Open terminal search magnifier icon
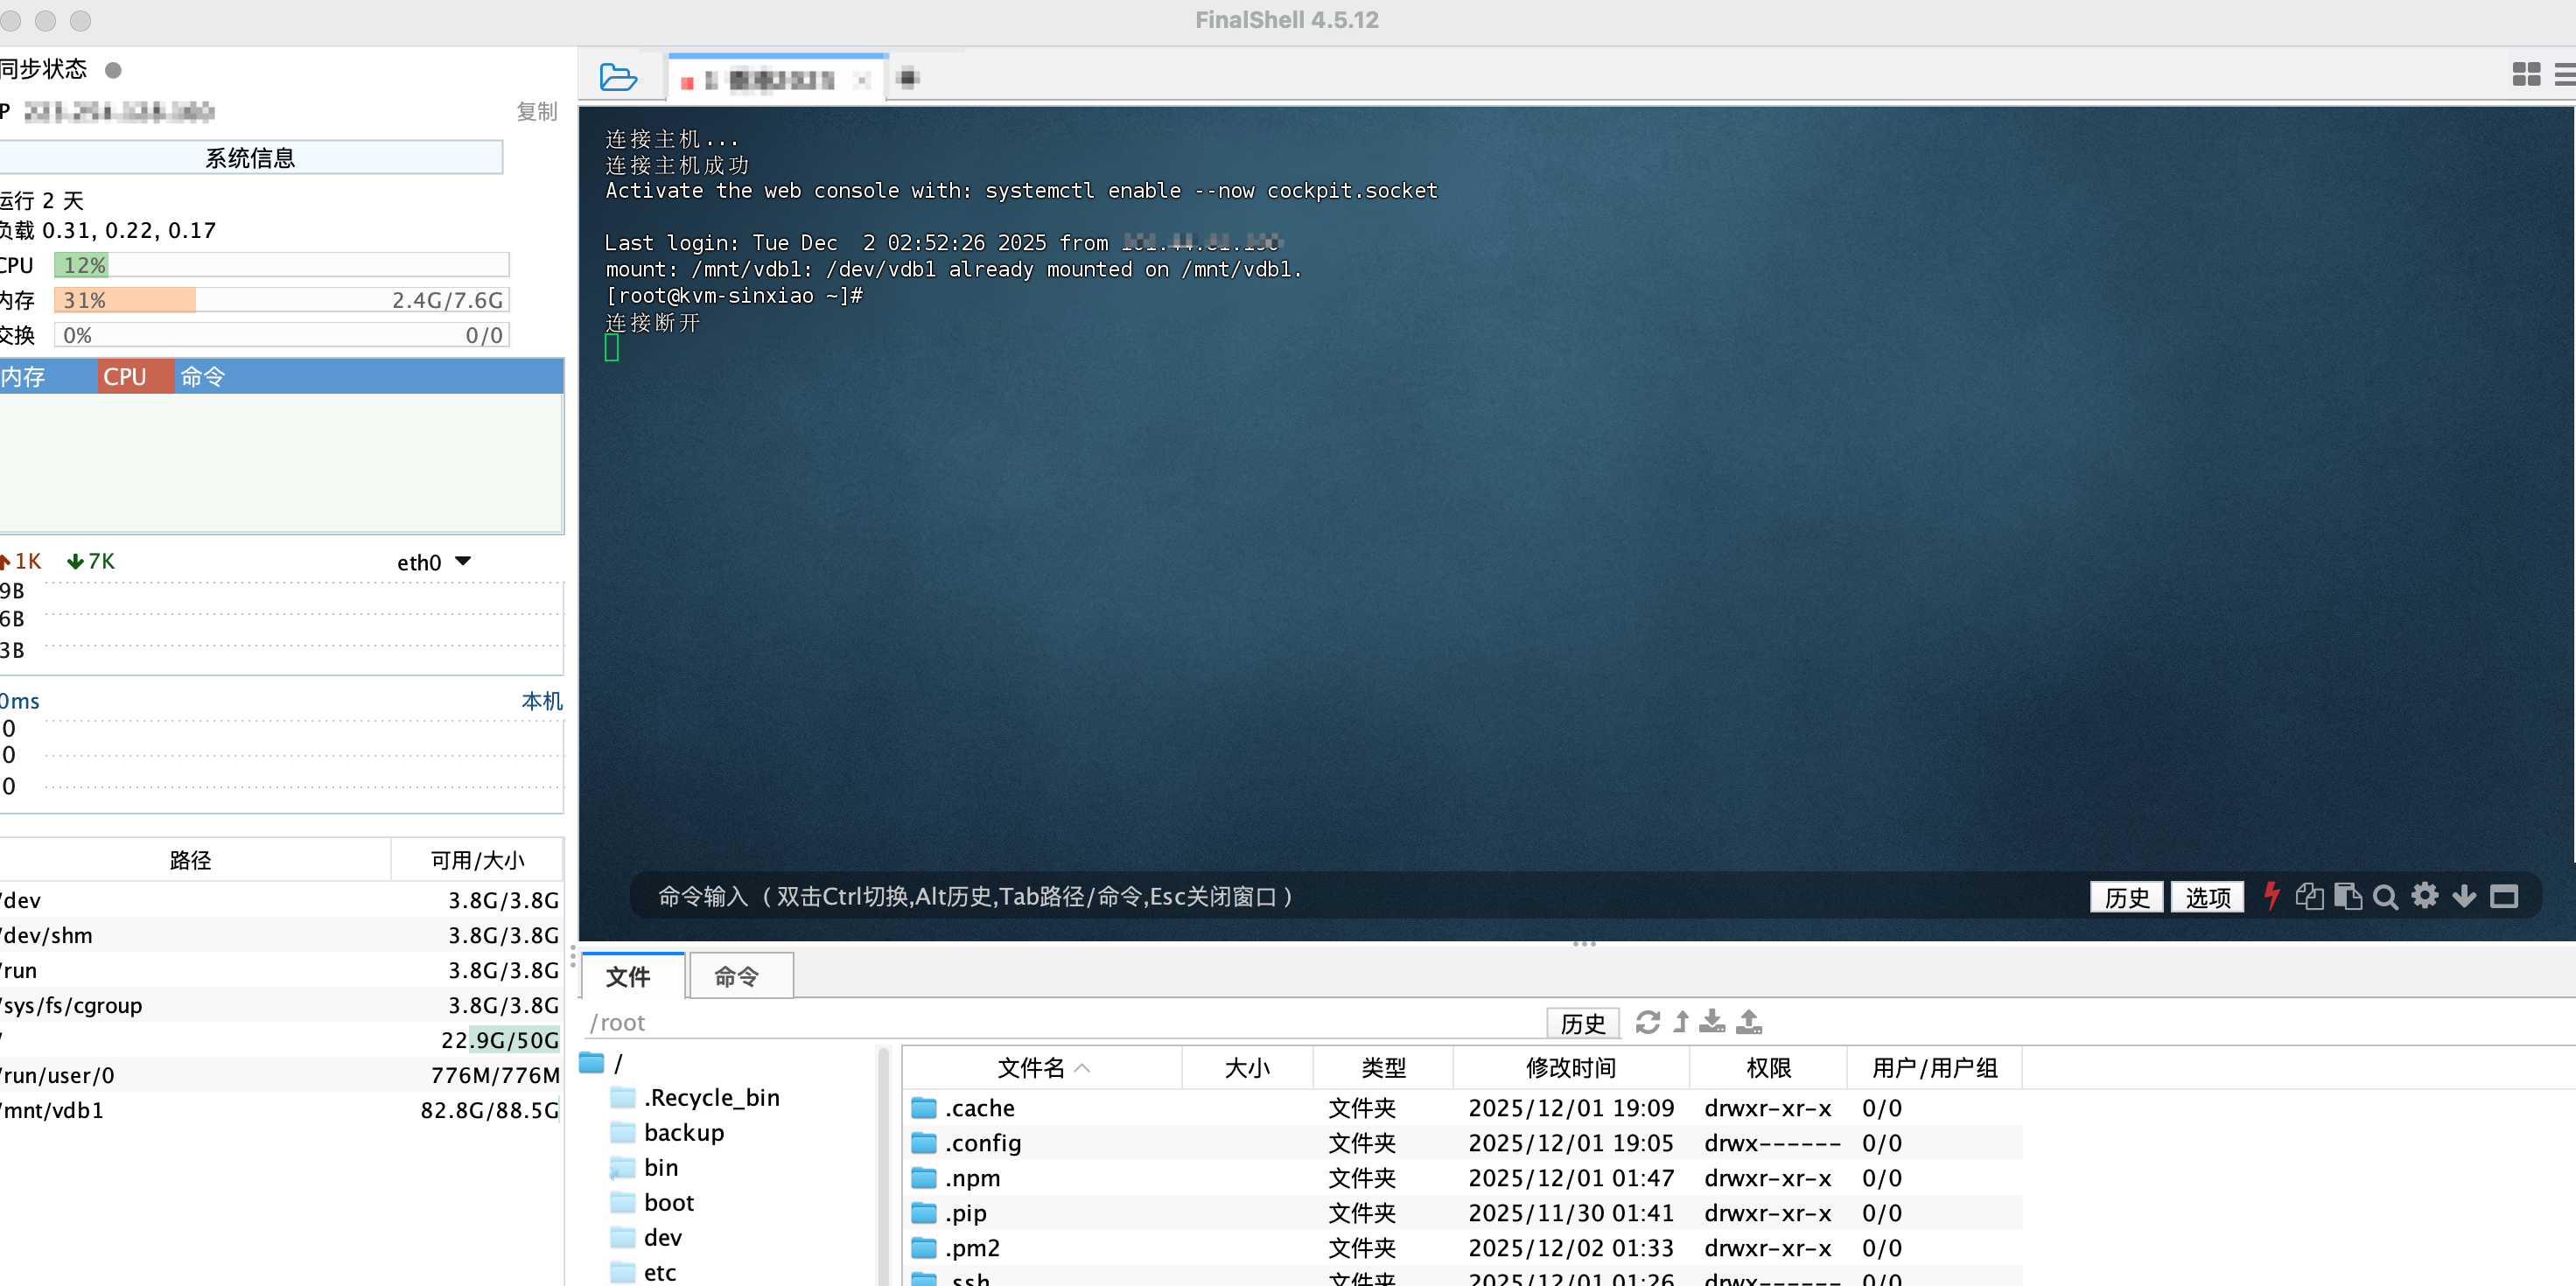The height and width of the screenshot is (1286, 2576). [2385, 896]
